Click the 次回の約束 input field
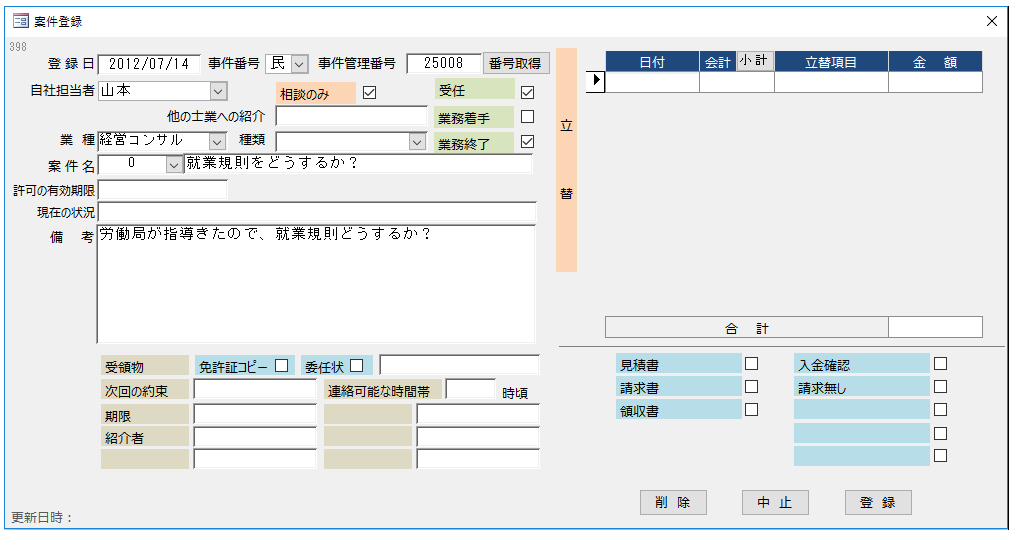Image resolution: width=1015 pixels, height=535 pixels. click(x=255, y=389)
